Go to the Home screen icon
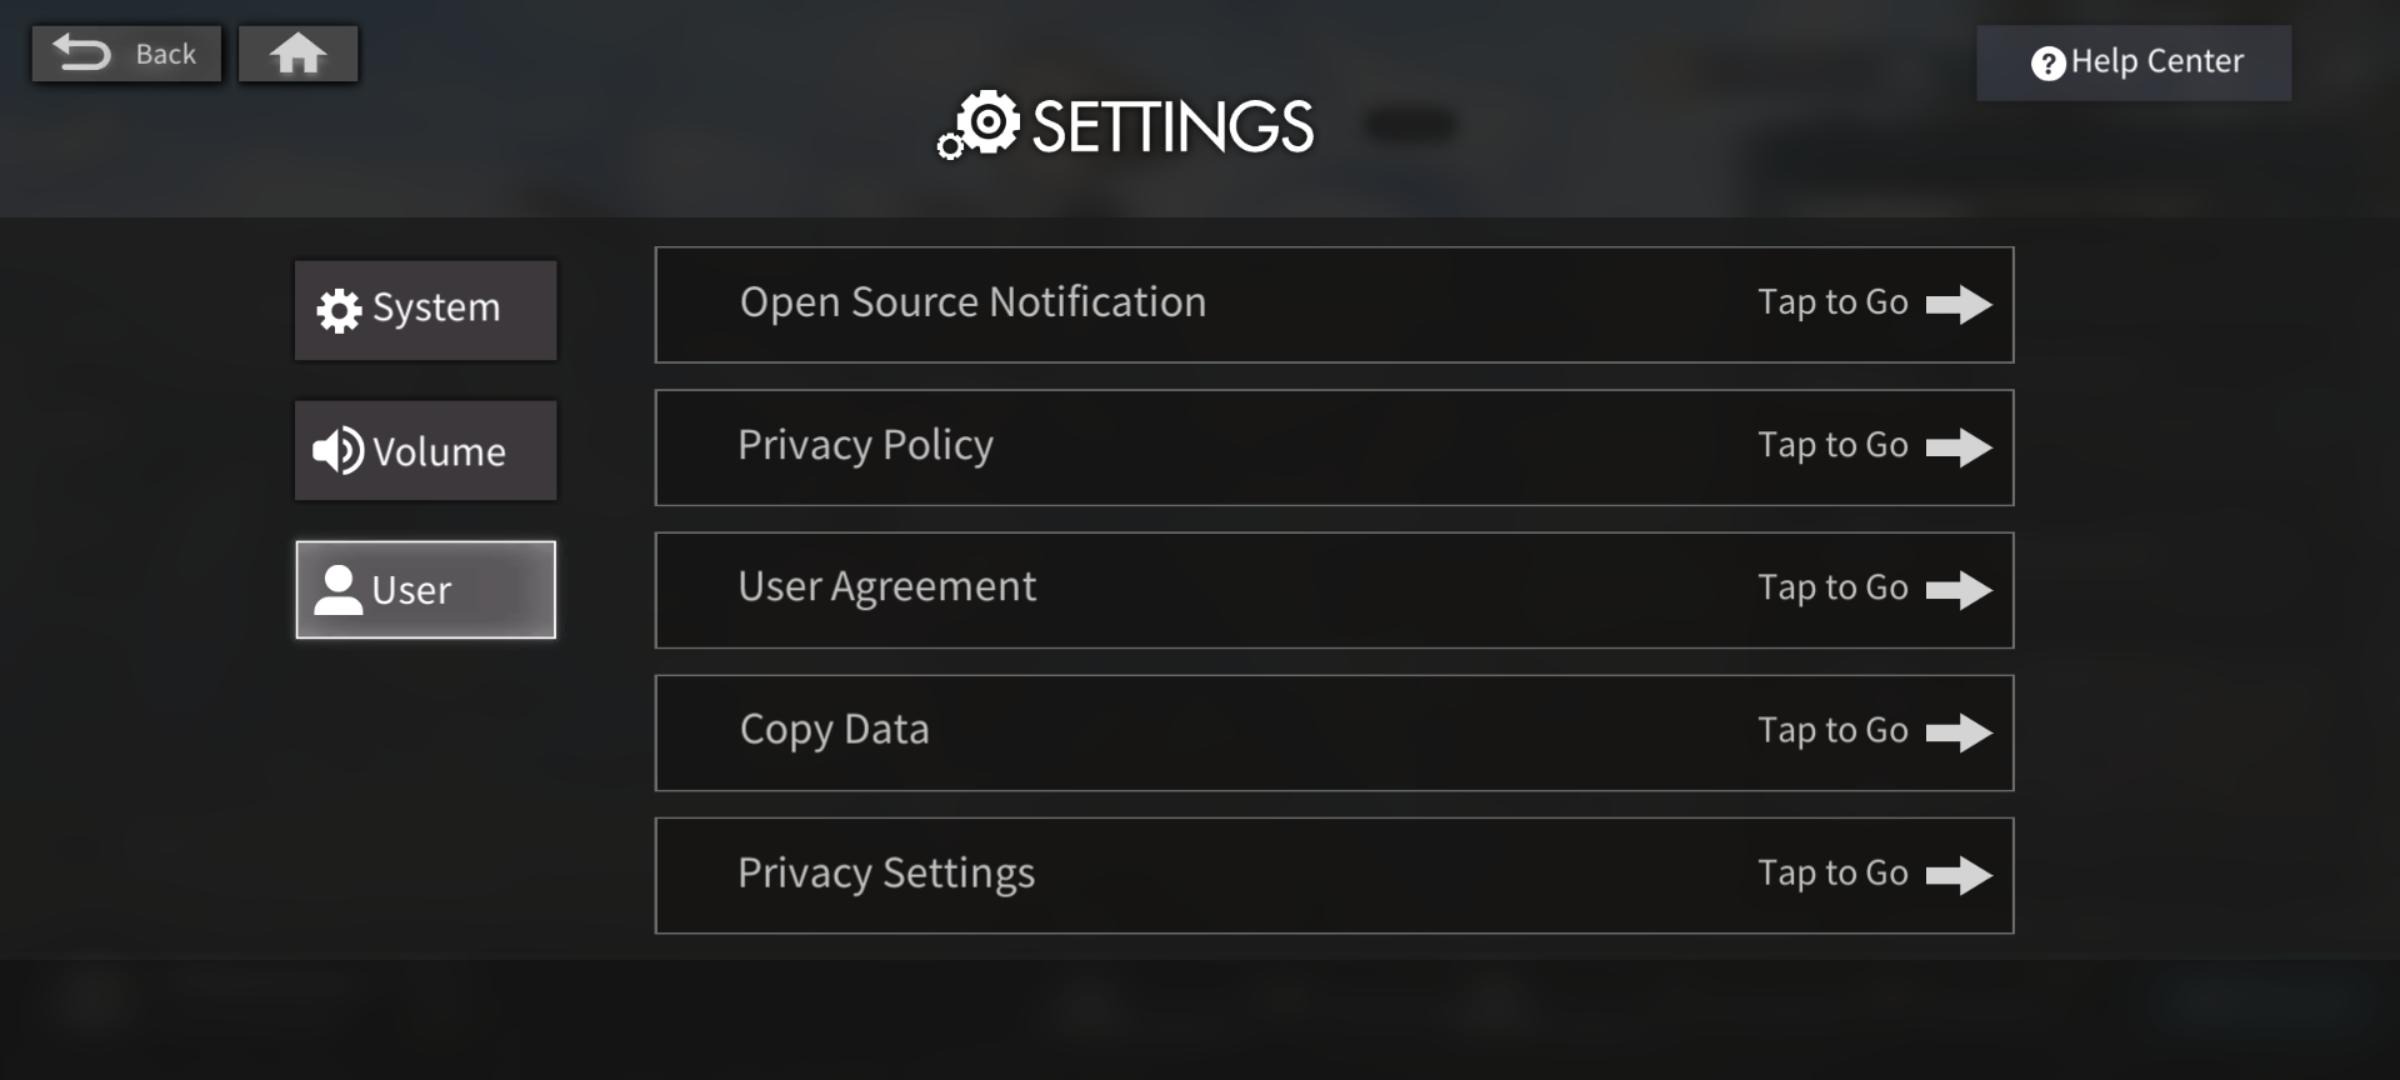2400x1080 pixels. click(297, 54)
